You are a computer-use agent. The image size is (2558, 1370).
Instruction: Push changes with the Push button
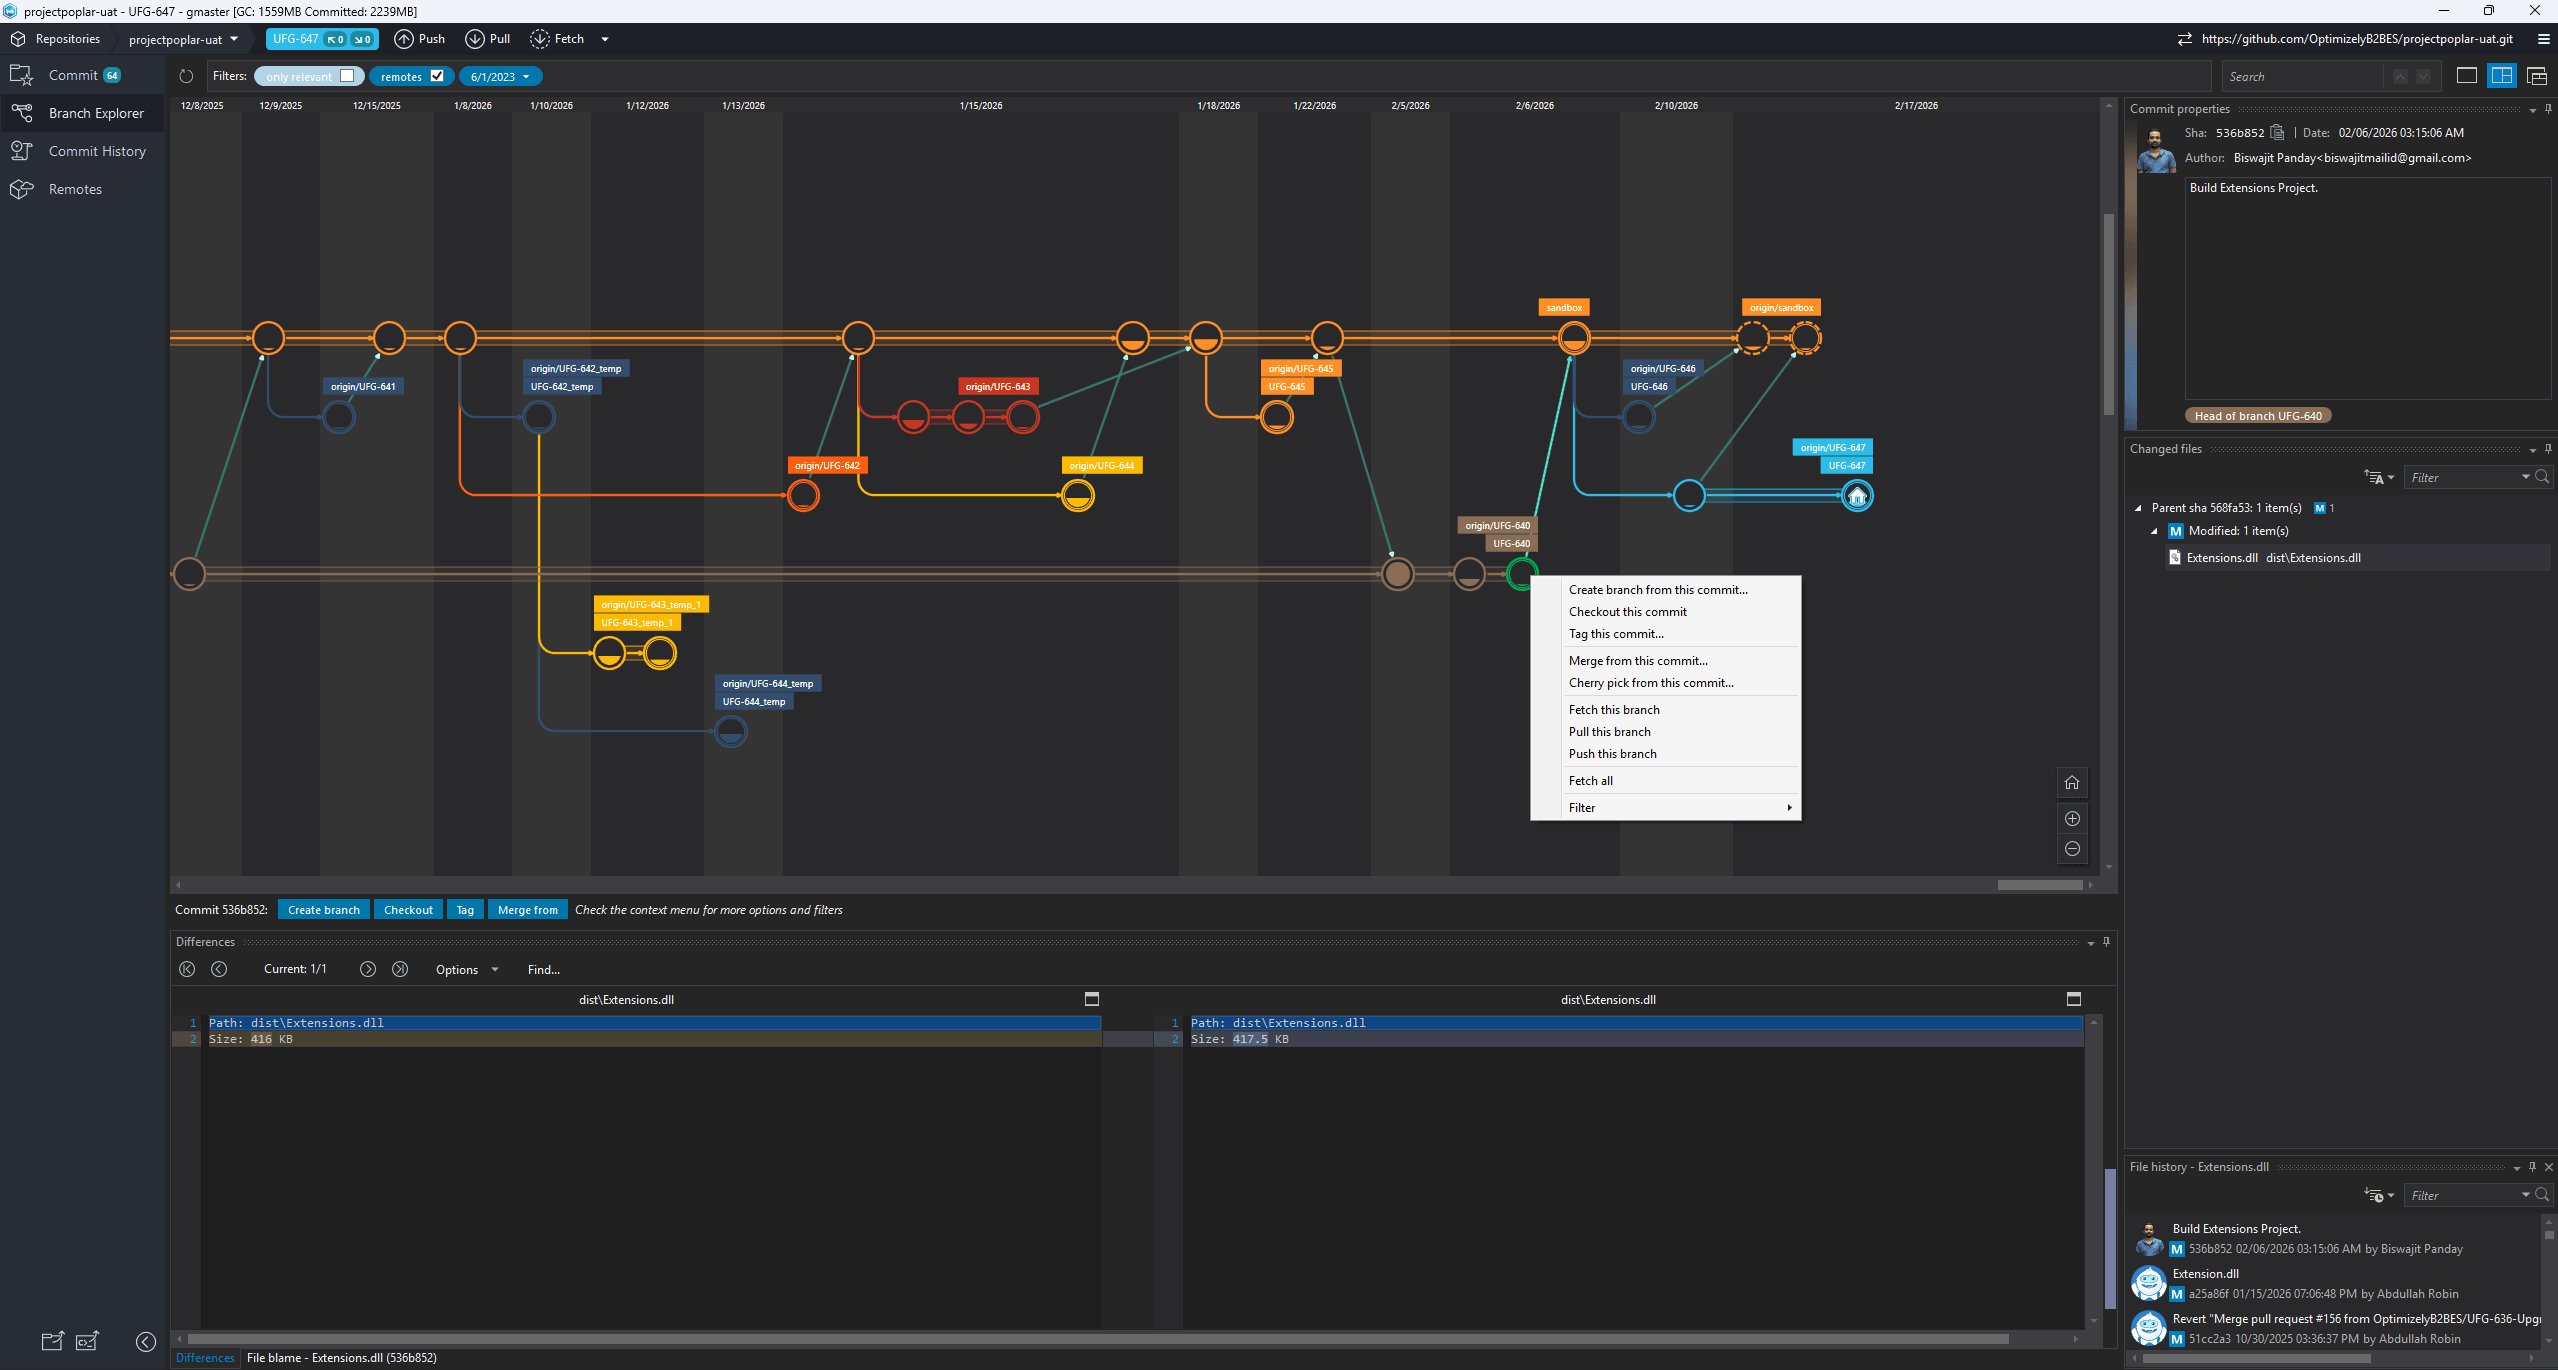coord(420,39)
